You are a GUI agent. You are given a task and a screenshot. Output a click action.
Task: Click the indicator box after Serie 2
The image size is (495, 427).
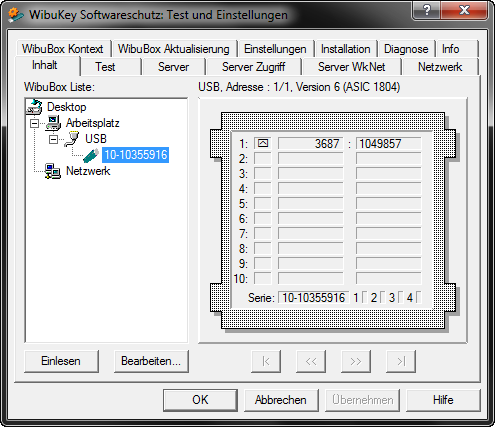[383, 297]
